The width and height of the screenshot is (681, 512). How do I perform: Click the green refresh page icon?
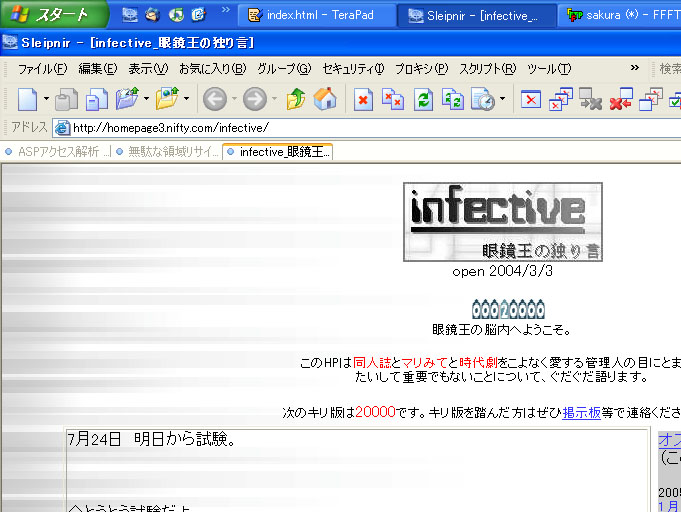tap(423, 99)
